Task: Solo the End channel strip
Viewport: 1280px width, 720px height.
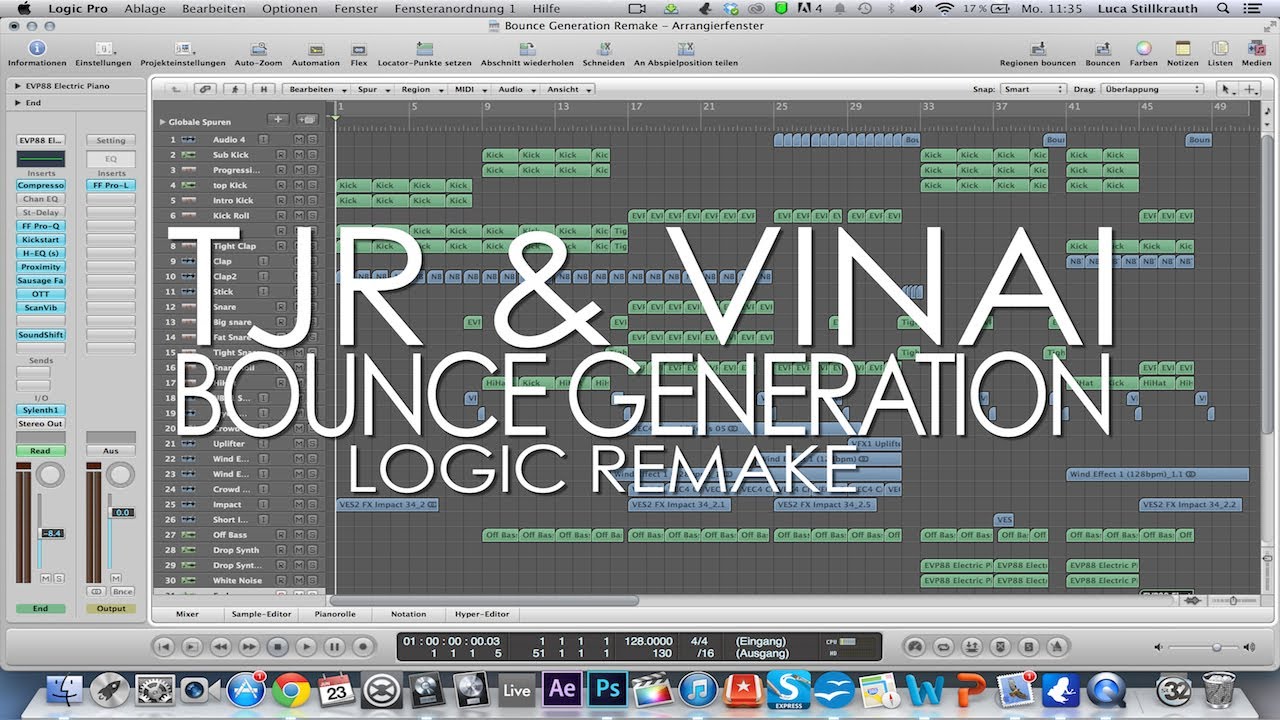Action: [59, 578]
